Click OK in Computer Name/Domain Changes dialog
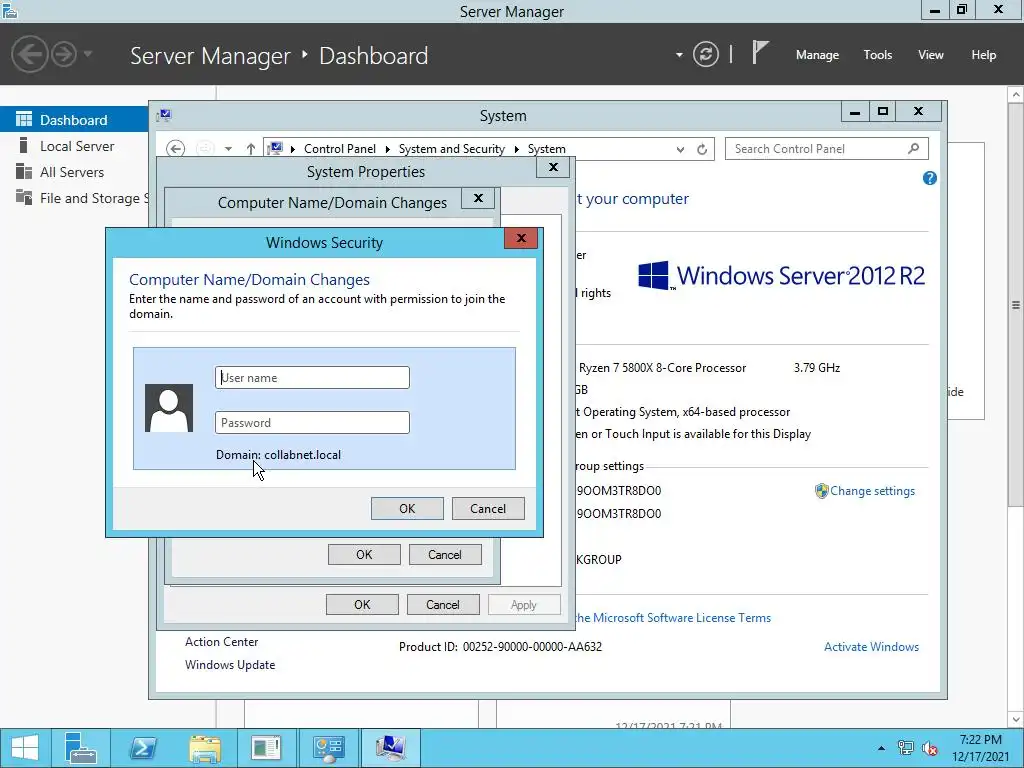1024x768 pixels. click(364, 554)
